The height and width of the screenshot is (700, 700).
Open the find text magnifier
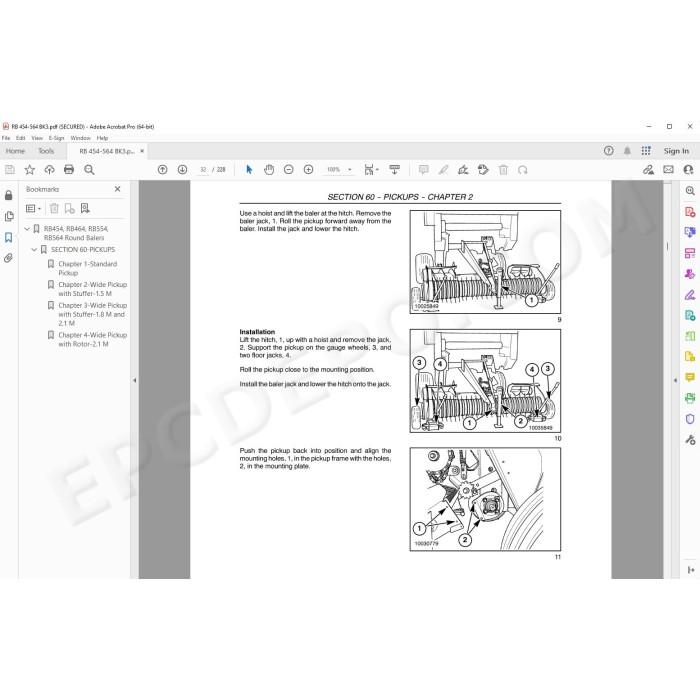[89, 170]
